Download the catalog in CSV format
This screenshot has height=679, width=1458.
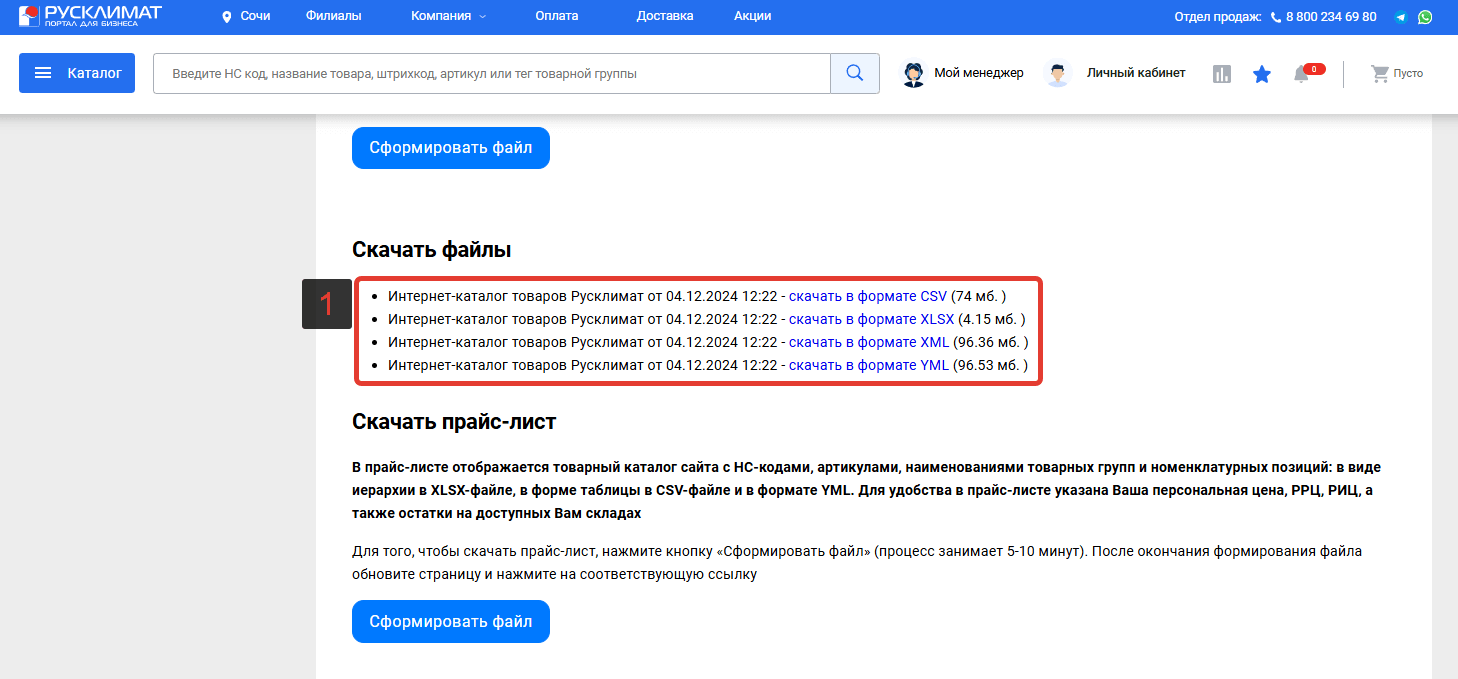[x=868, y=296]
